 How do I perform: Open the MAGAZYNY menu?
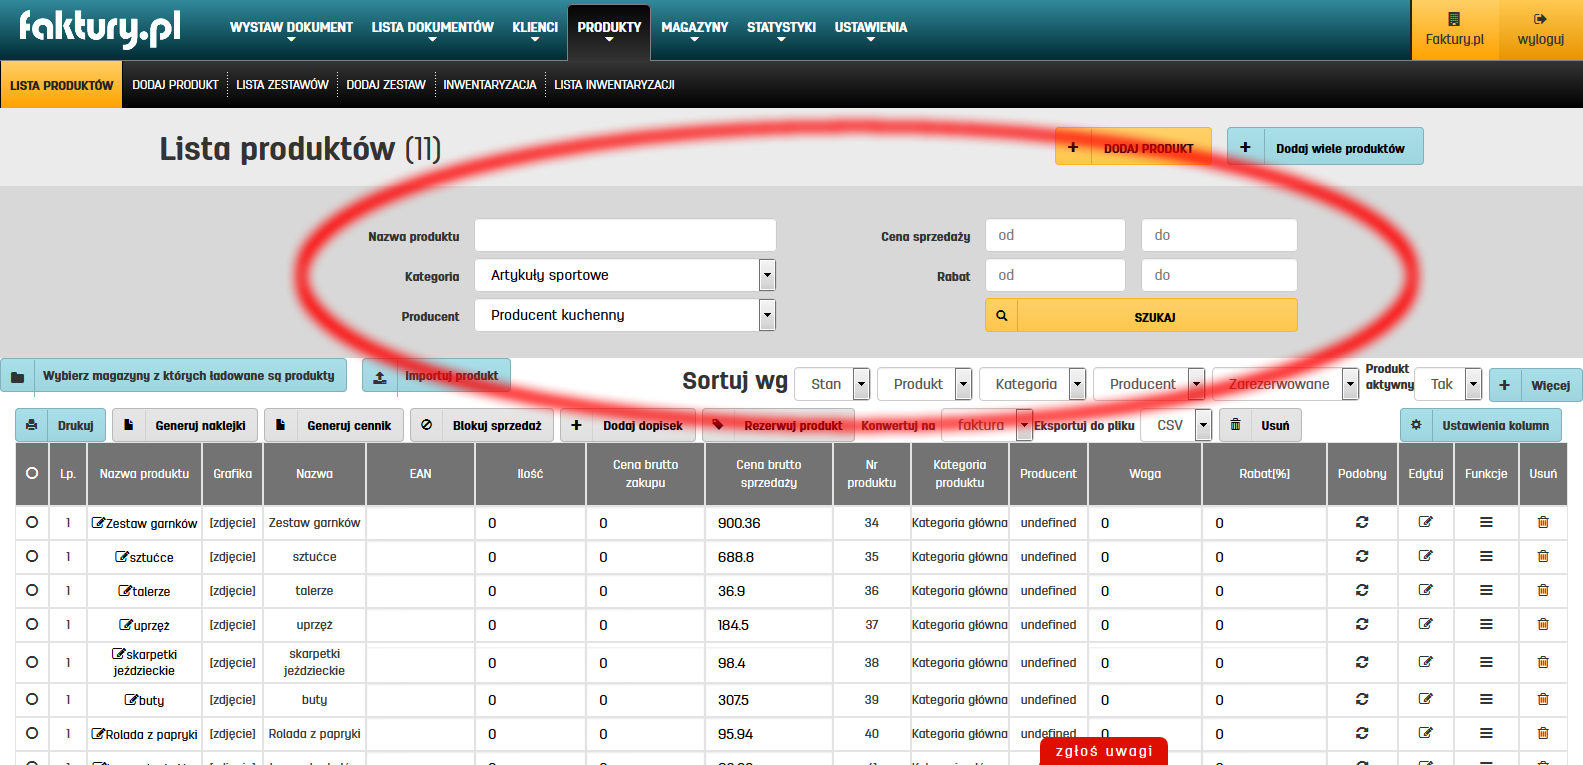point(694,28)
